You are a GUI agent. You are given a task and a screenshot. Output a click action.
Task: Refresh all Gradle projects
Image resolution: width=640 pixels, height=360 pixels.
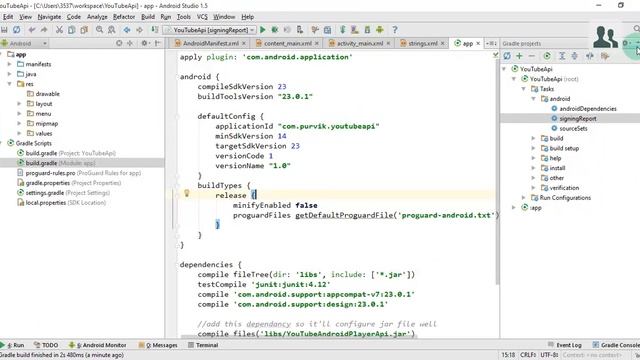pos(507,56)
